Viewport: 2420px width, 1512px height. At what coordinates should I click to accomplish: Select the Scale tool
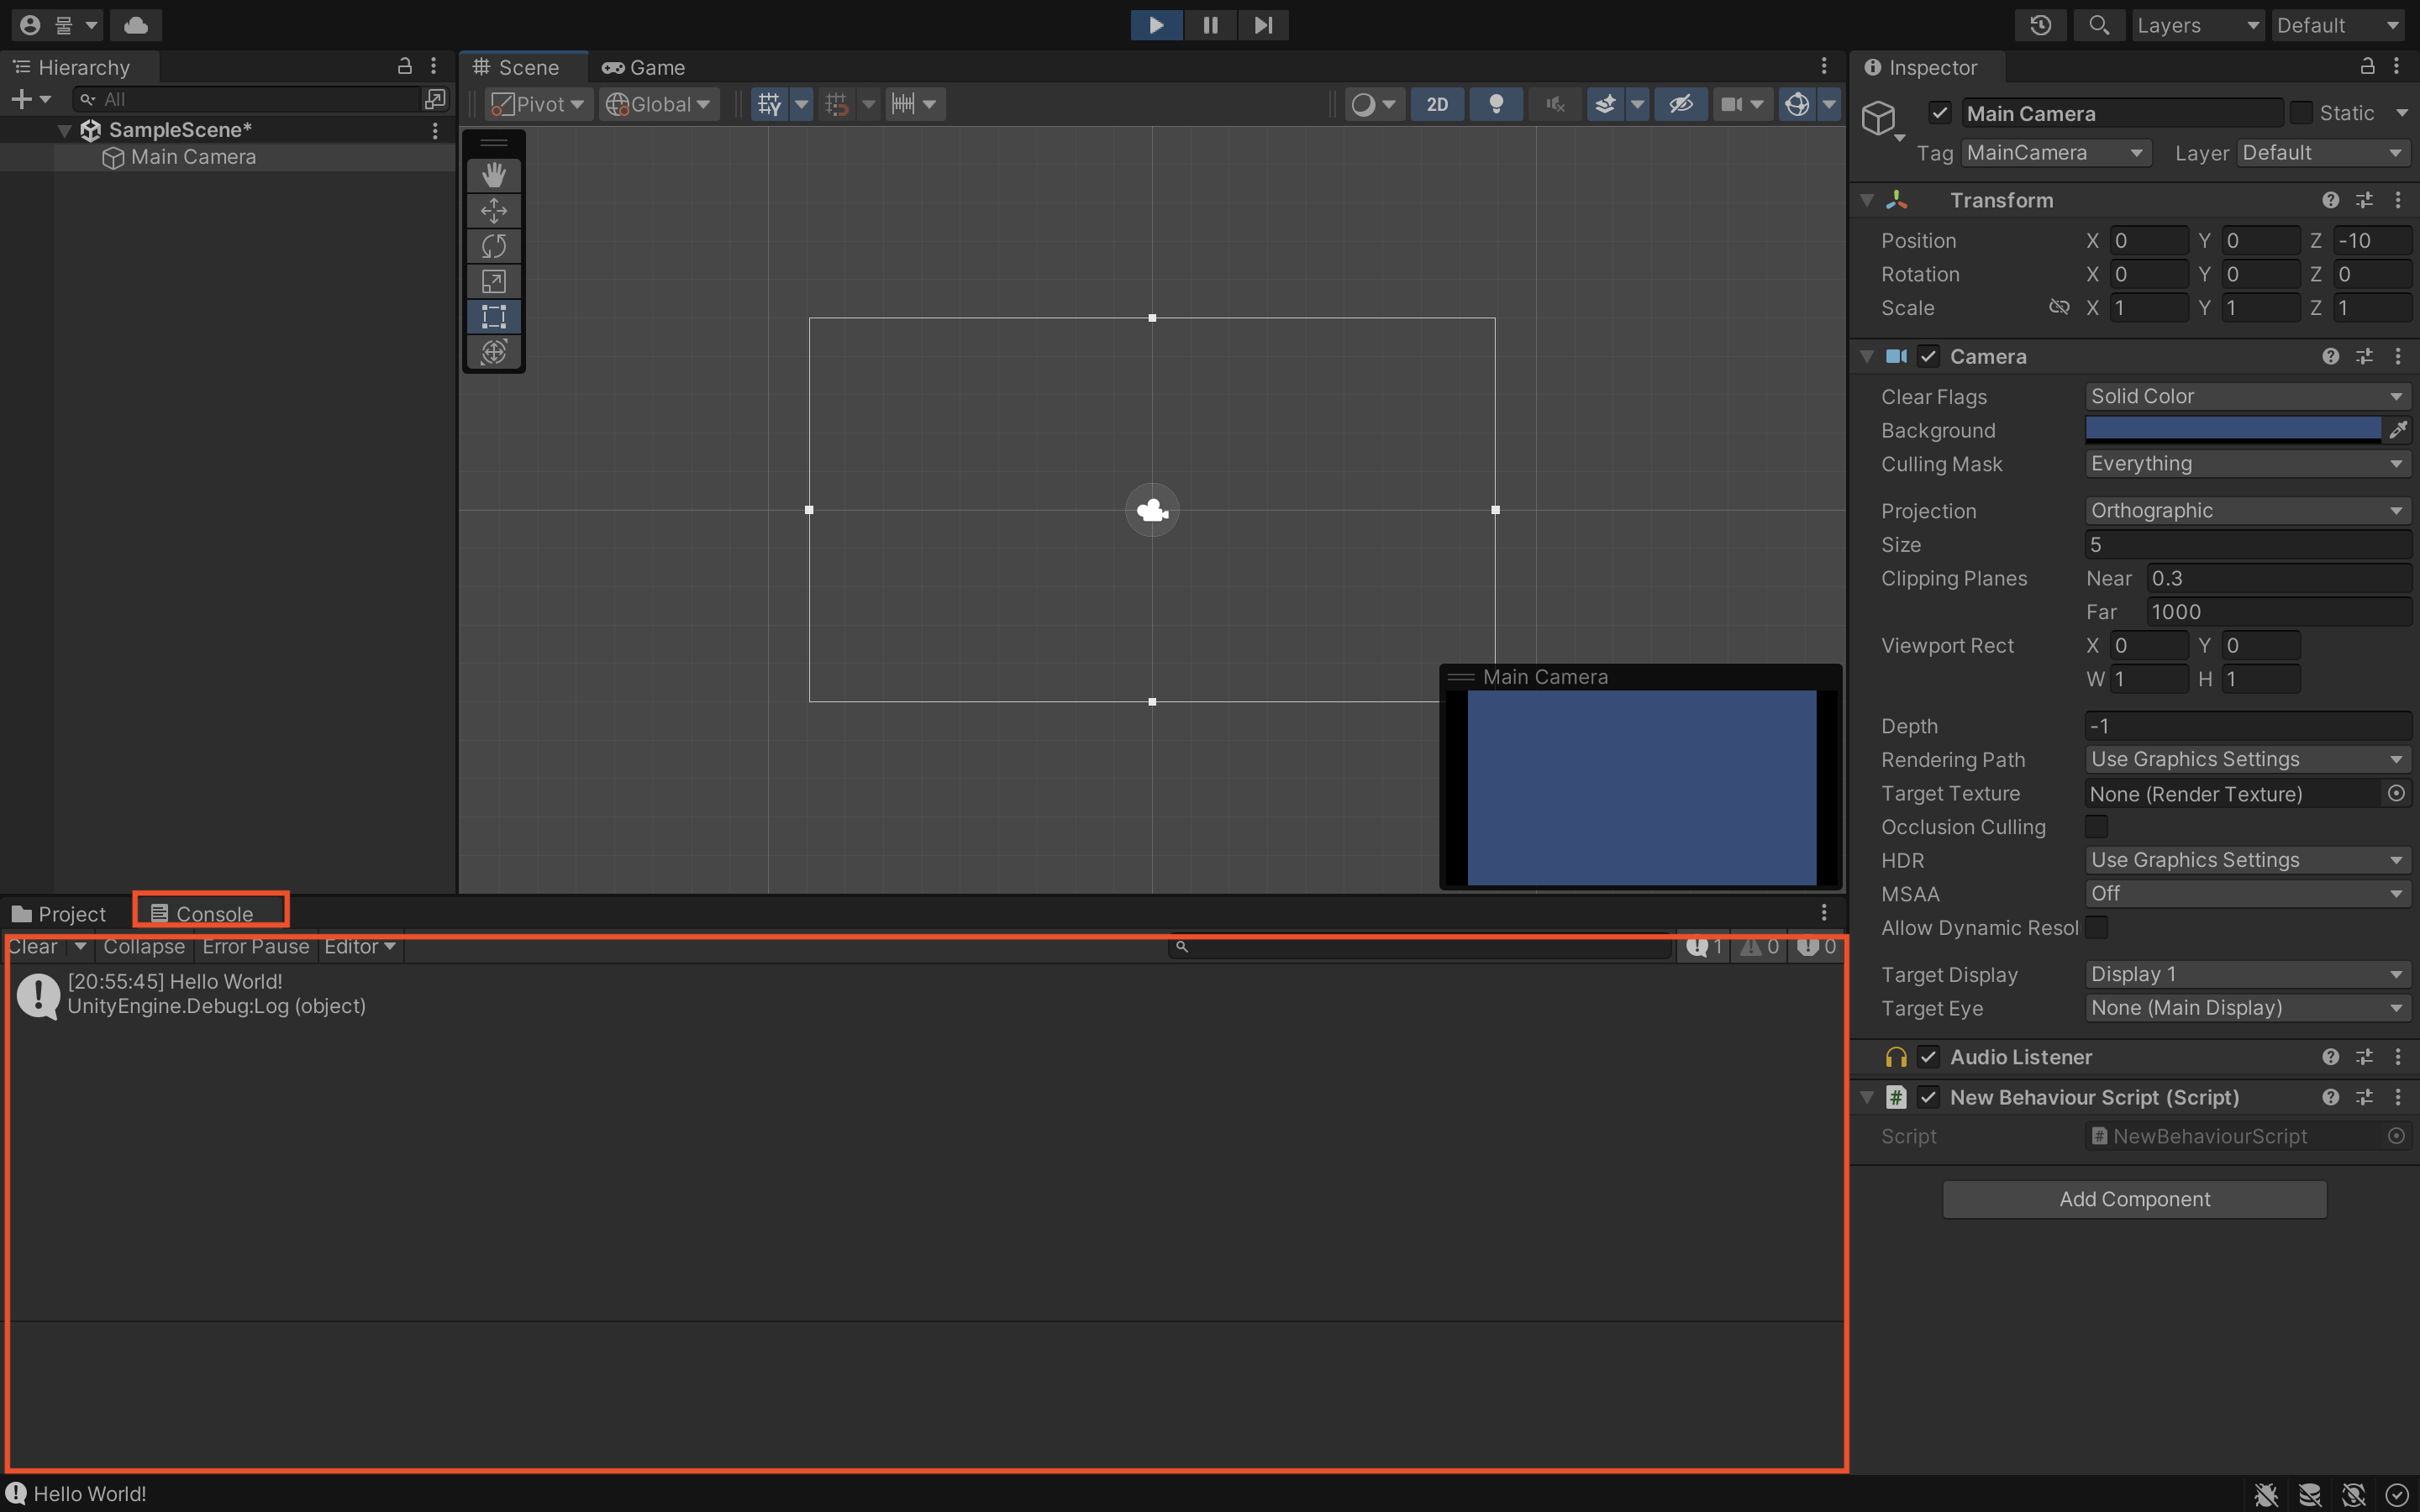[x=494, y=282]
